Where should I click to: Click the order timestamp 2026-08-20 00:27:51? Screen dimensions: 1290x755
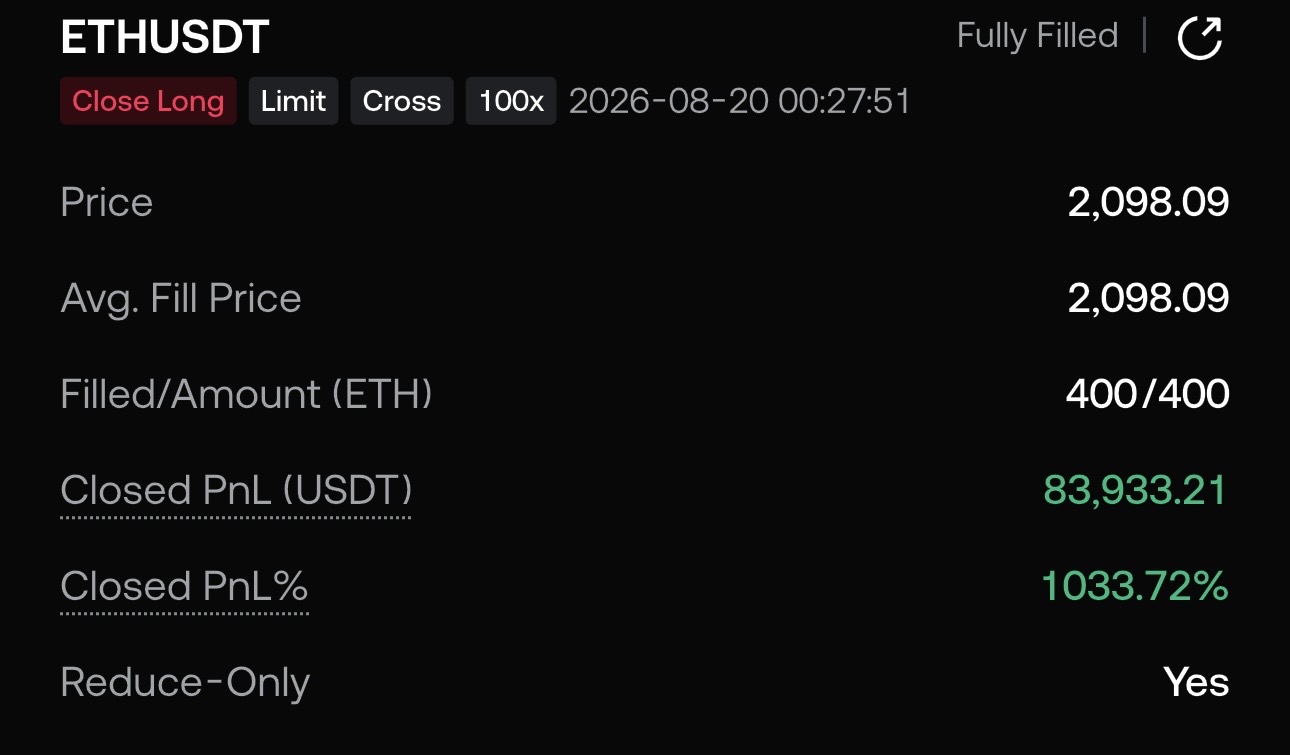click(740, 101)
